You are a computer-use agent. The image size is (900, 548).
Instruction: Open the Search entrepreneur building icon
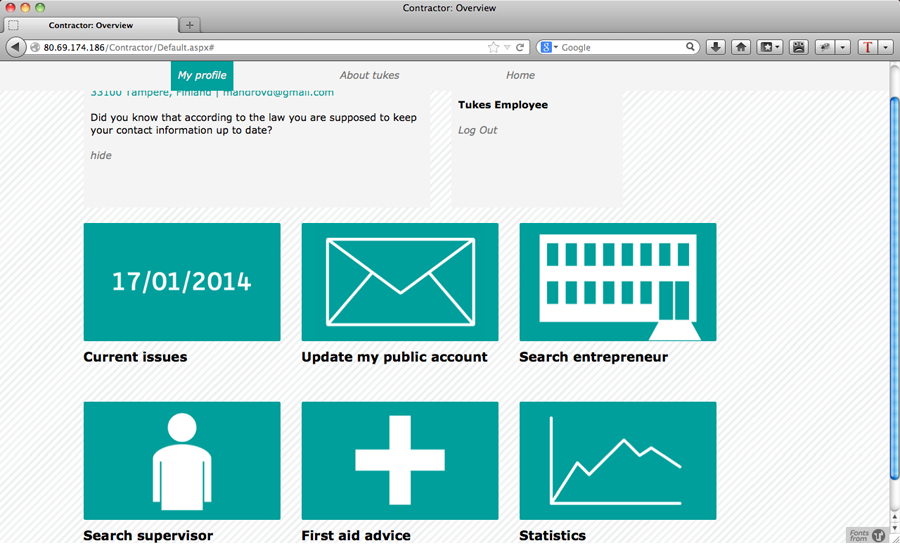pos(618,282)
